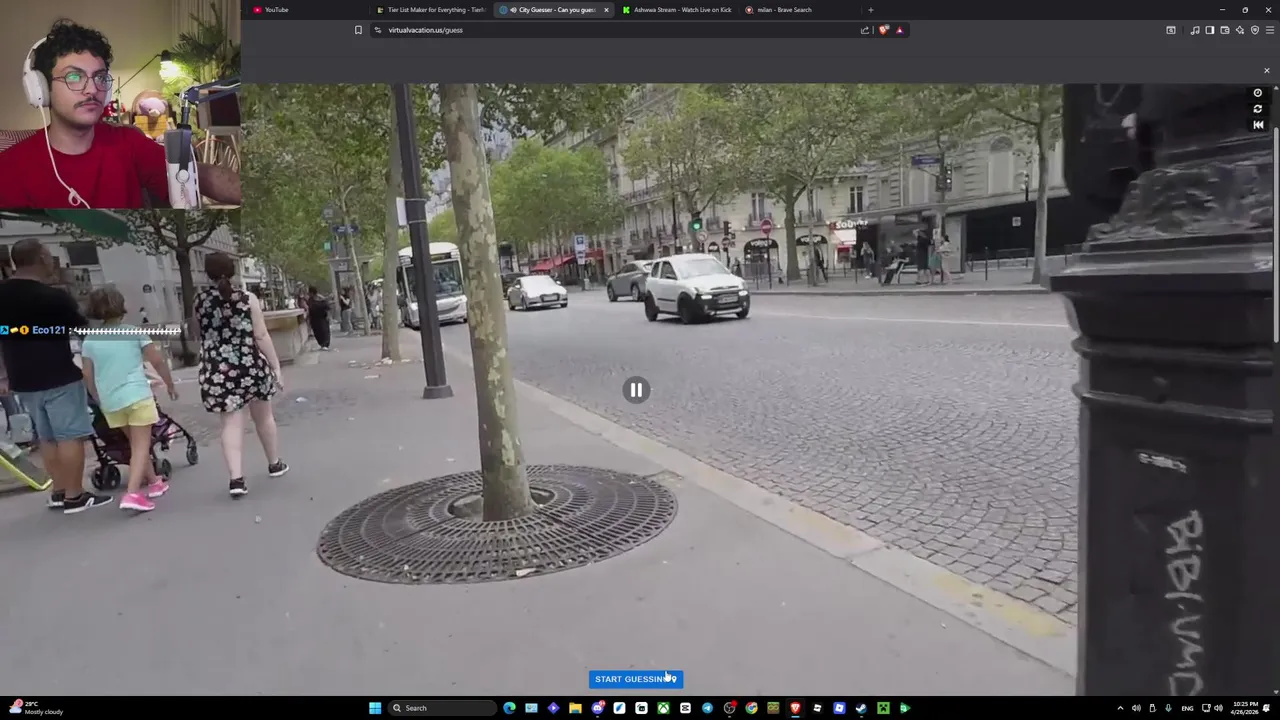This screenshot has height=720, width=1280.
Task: Open Steam from the taskbar
Action: click(861, 708)
